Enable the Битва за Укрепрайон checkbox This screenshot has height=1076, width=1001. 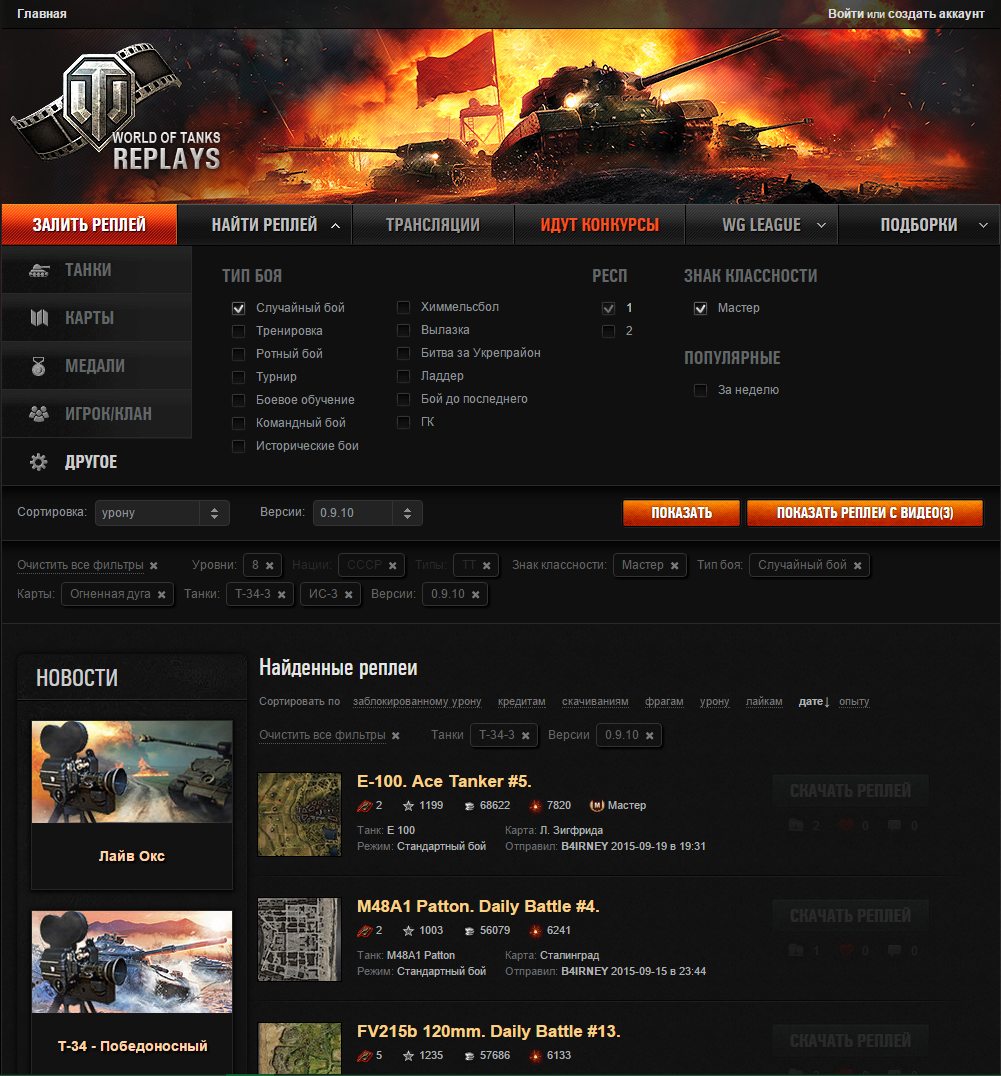tap(403, 353)
